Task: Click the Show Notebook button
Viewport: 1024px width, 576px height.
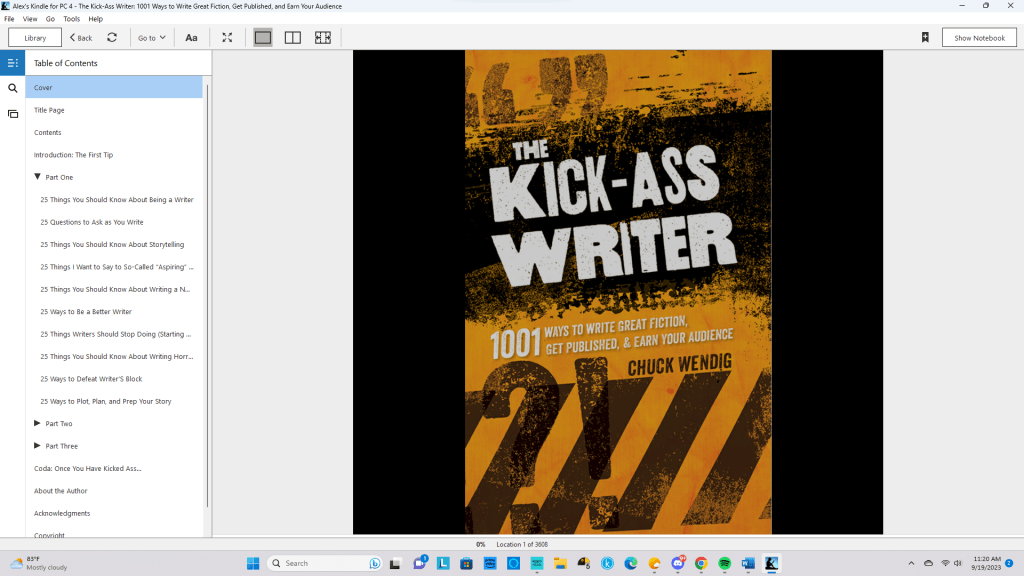Action: click(979, 38)
